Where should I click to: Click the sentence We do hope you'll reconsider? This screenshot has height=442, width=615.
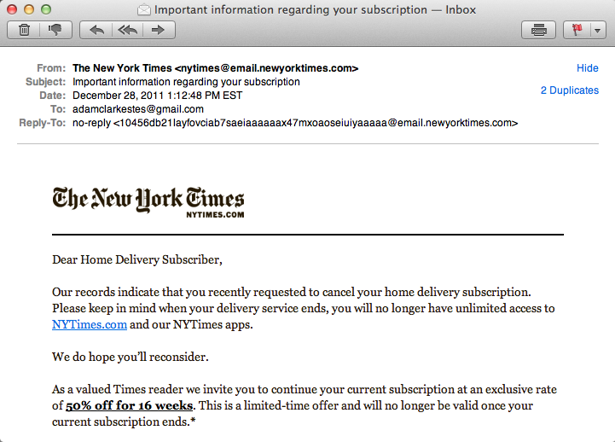130,357
